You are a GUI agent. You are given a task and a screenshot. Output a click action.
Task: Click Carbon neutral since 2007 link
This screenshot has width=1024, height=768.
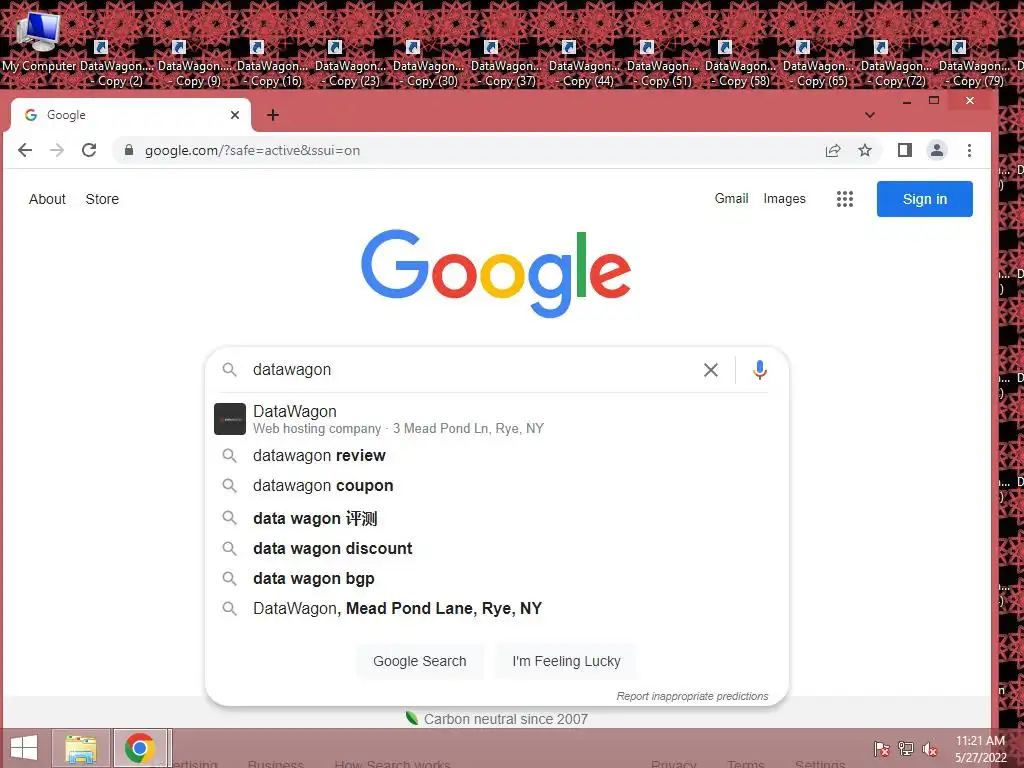pos(505,719)
